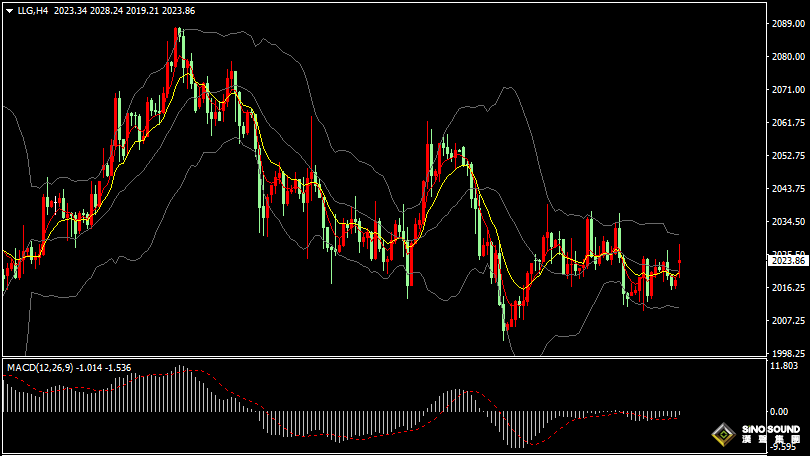Click the 2007.25 label on price axis
Viewport: 810px width, 456px height.
[x=787, y=321]
